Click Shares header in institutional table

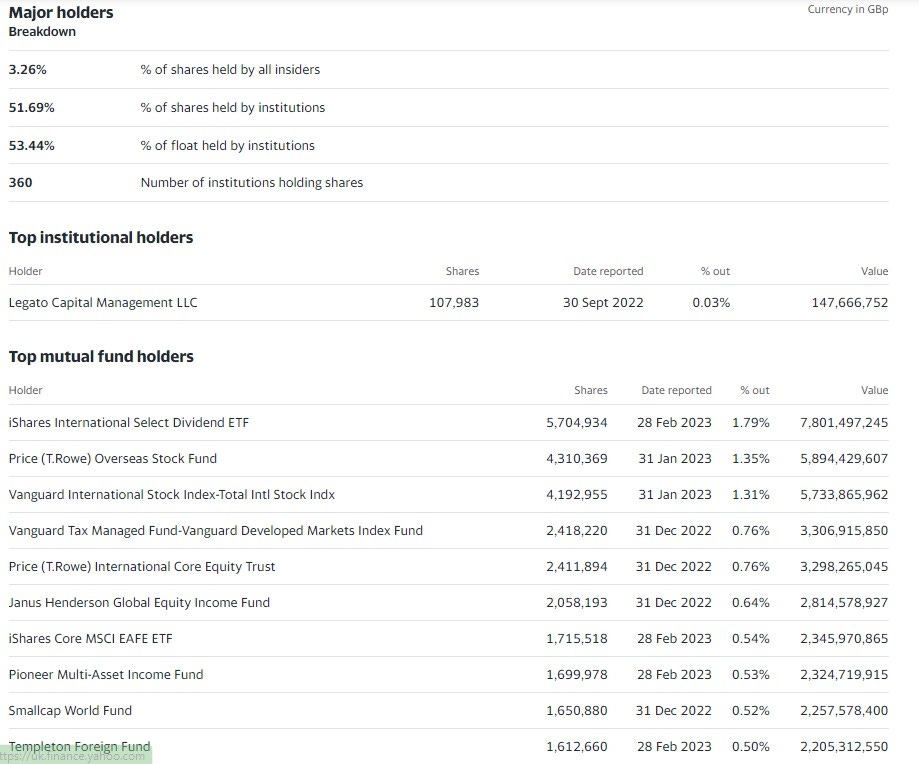(462, 271)
